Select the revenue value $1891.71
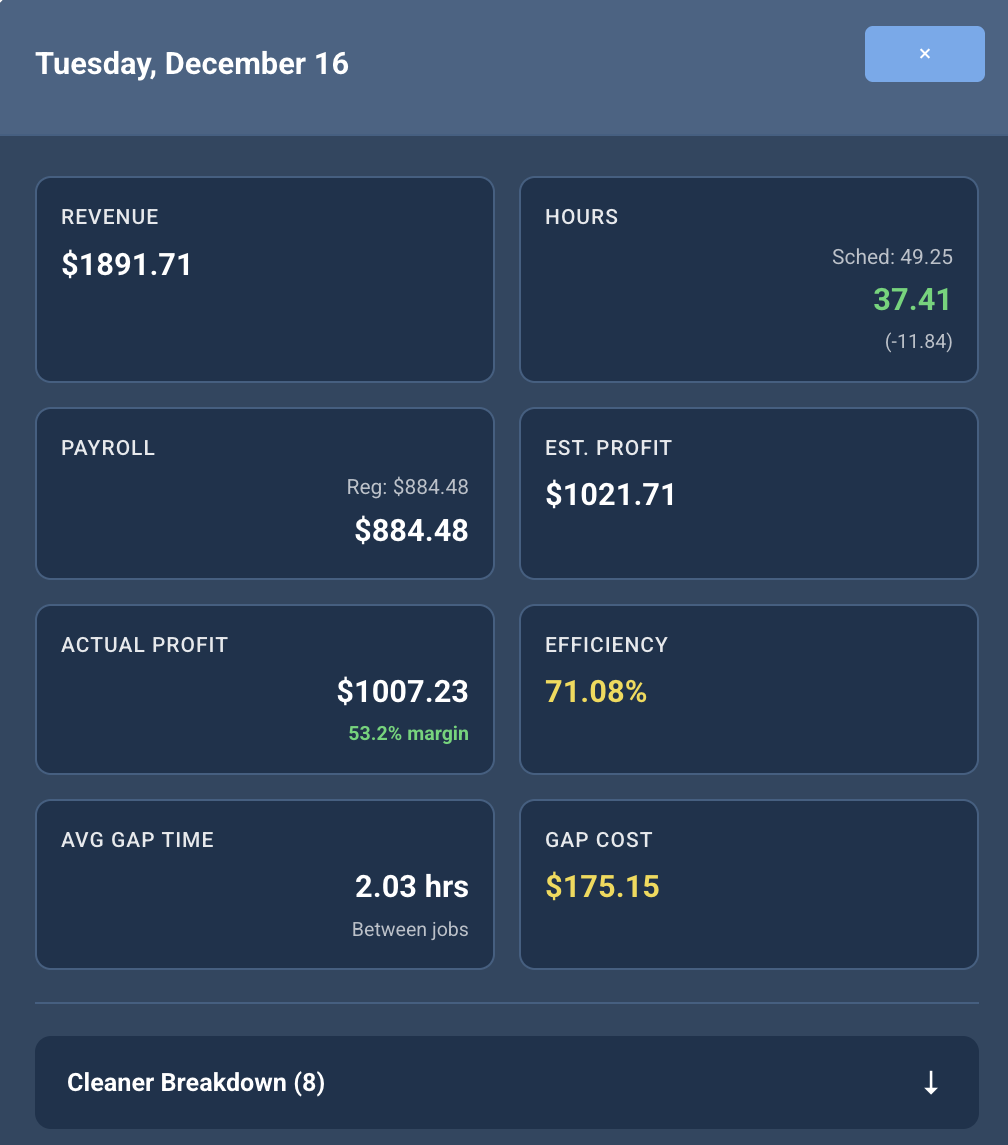 pos(126,264)
